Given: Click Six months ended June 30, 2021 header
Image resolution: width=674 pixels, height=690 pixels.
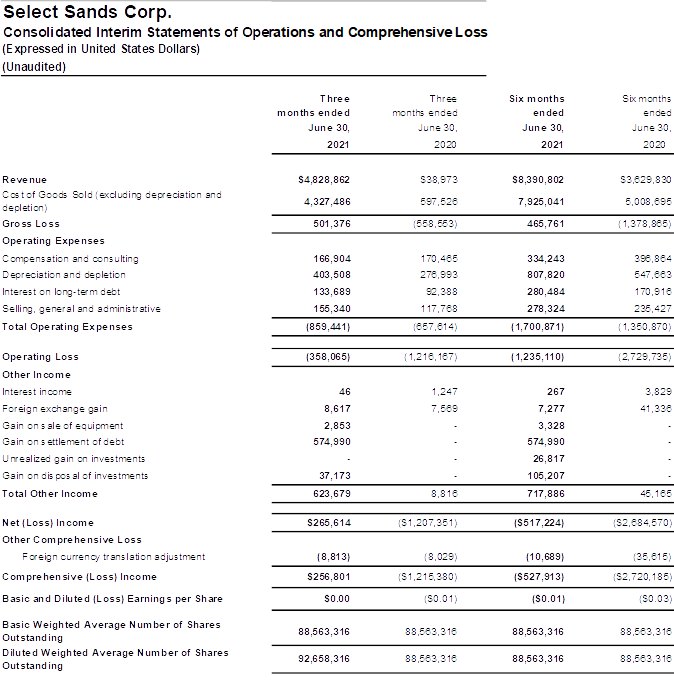Looking at the screenshot, I should coord(537,121).
